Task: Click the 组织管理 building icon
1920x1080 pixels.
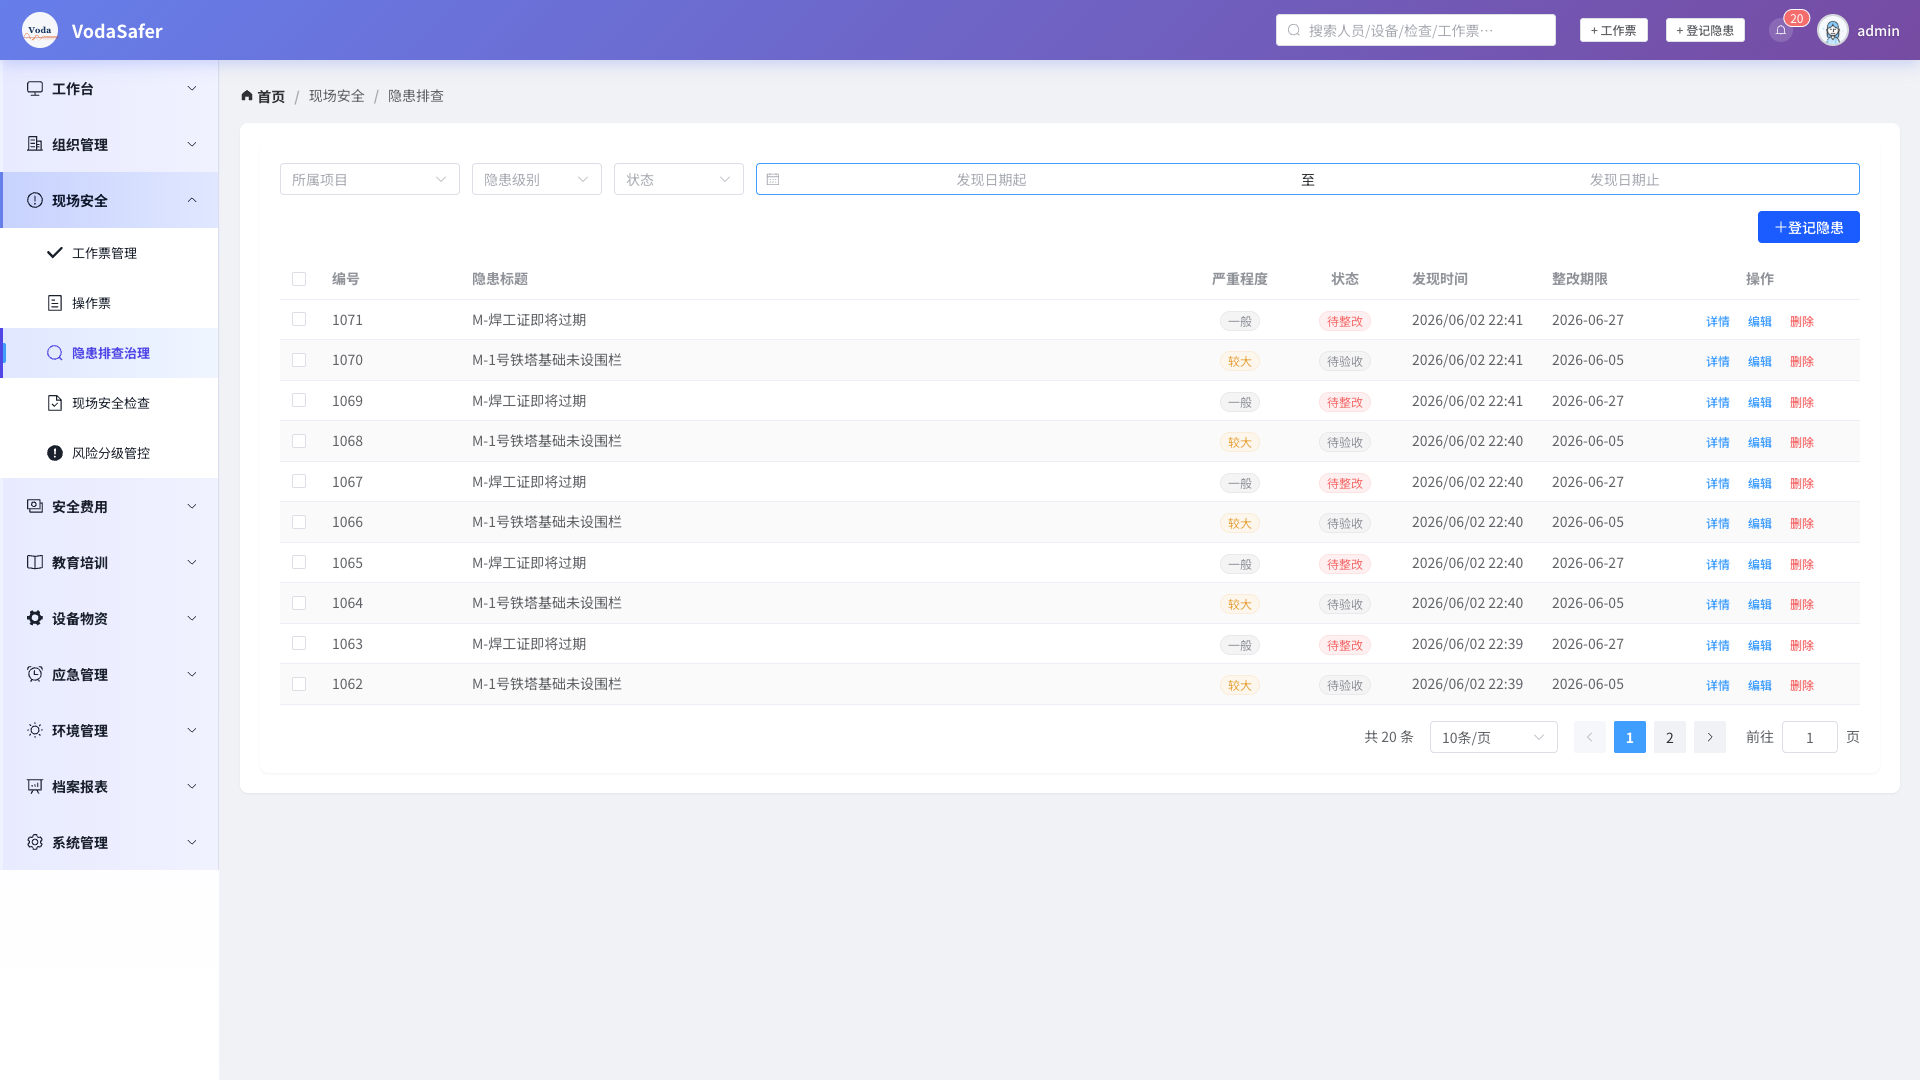Action: click(x=35, y=144)
